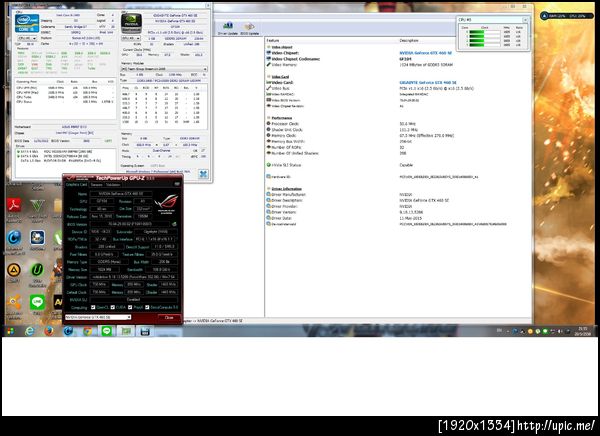Collapse the Driver Information section header
The height and width of the screenshot is (436, 600).
286,189
